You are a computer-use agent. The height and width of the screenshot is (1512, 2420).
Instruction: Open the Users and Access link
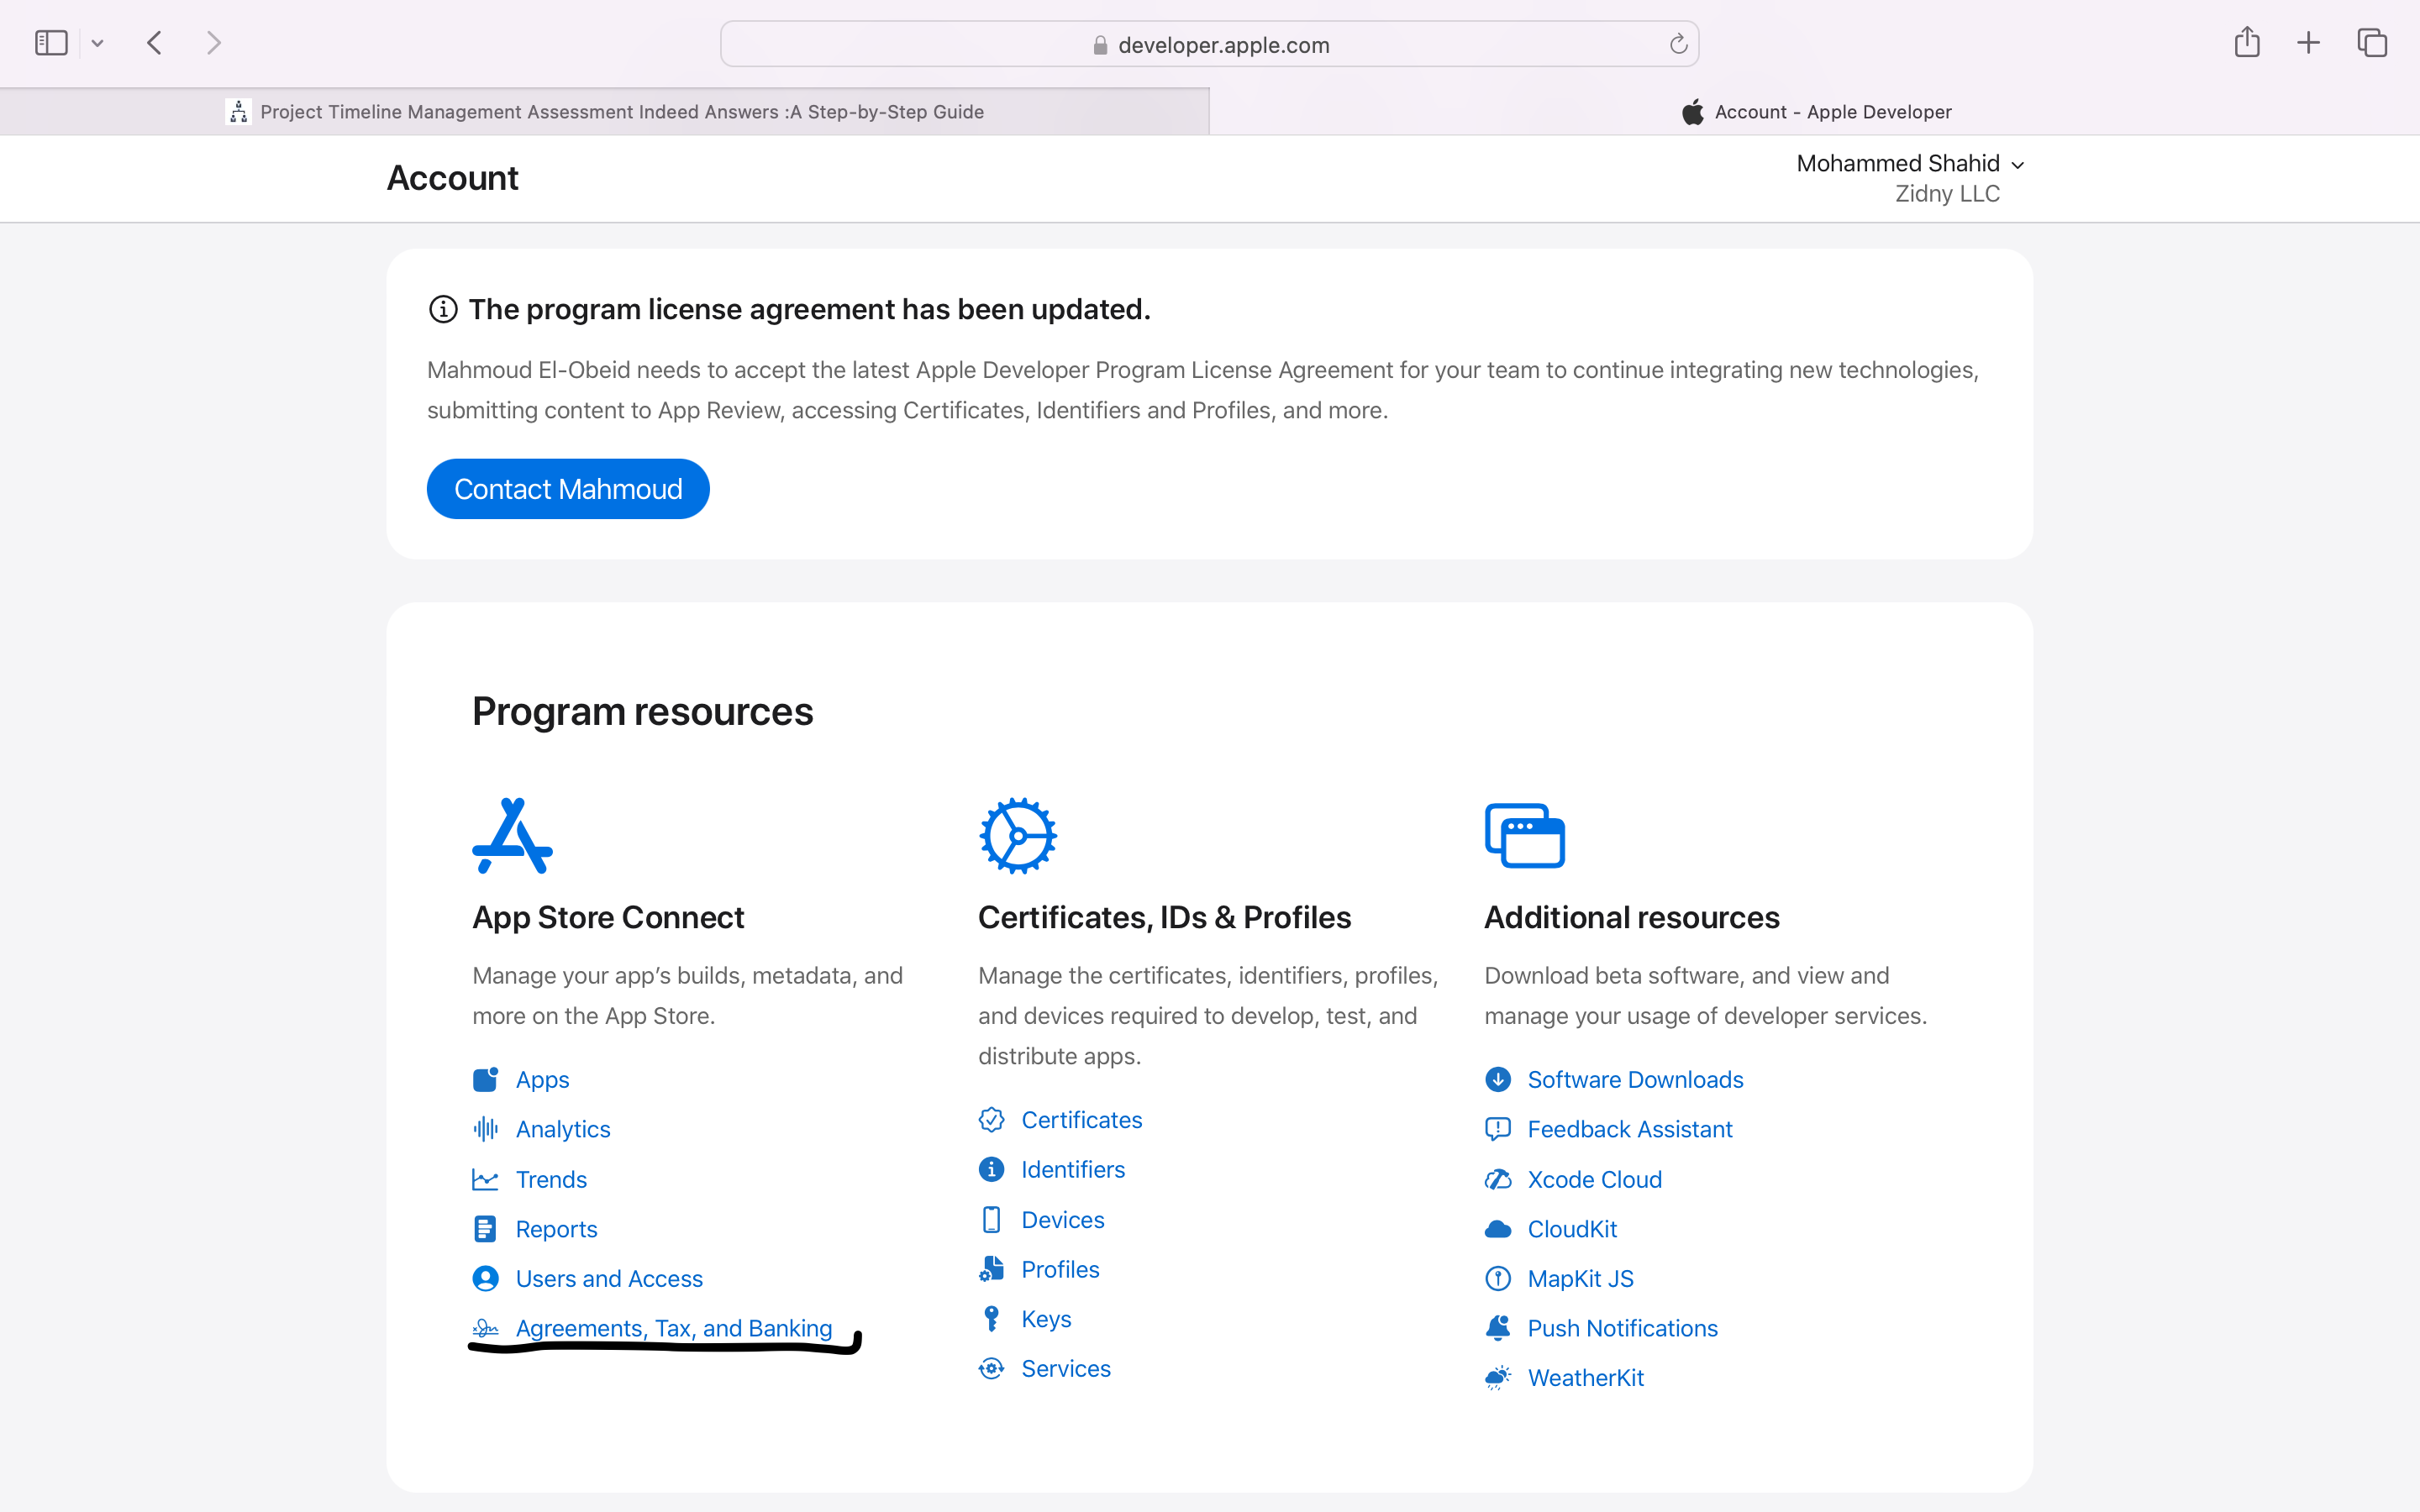(608, 1278)
